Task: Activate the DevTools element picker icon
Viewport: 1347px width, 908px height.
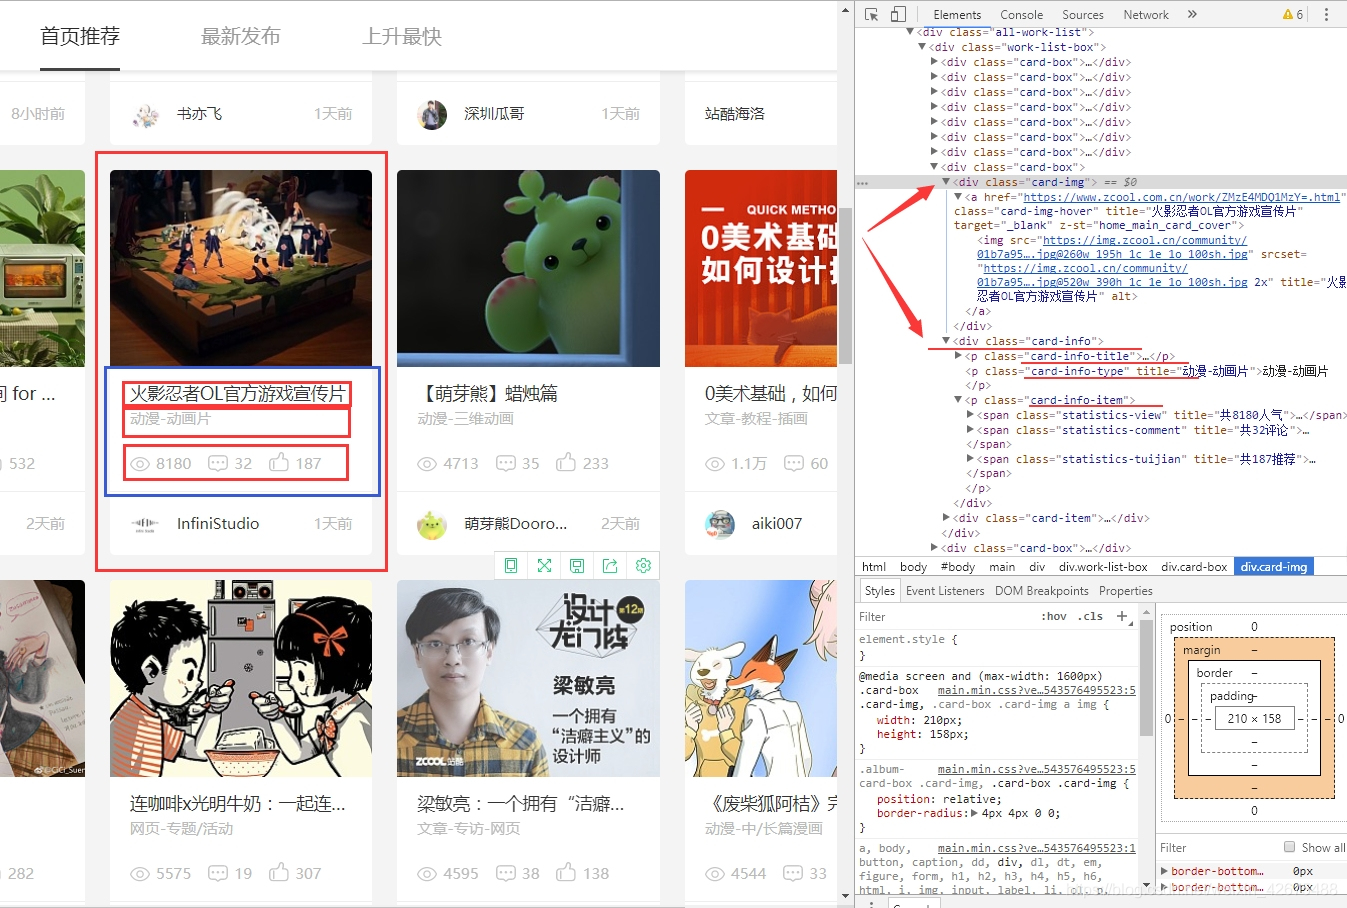Action: click(872, 14)
